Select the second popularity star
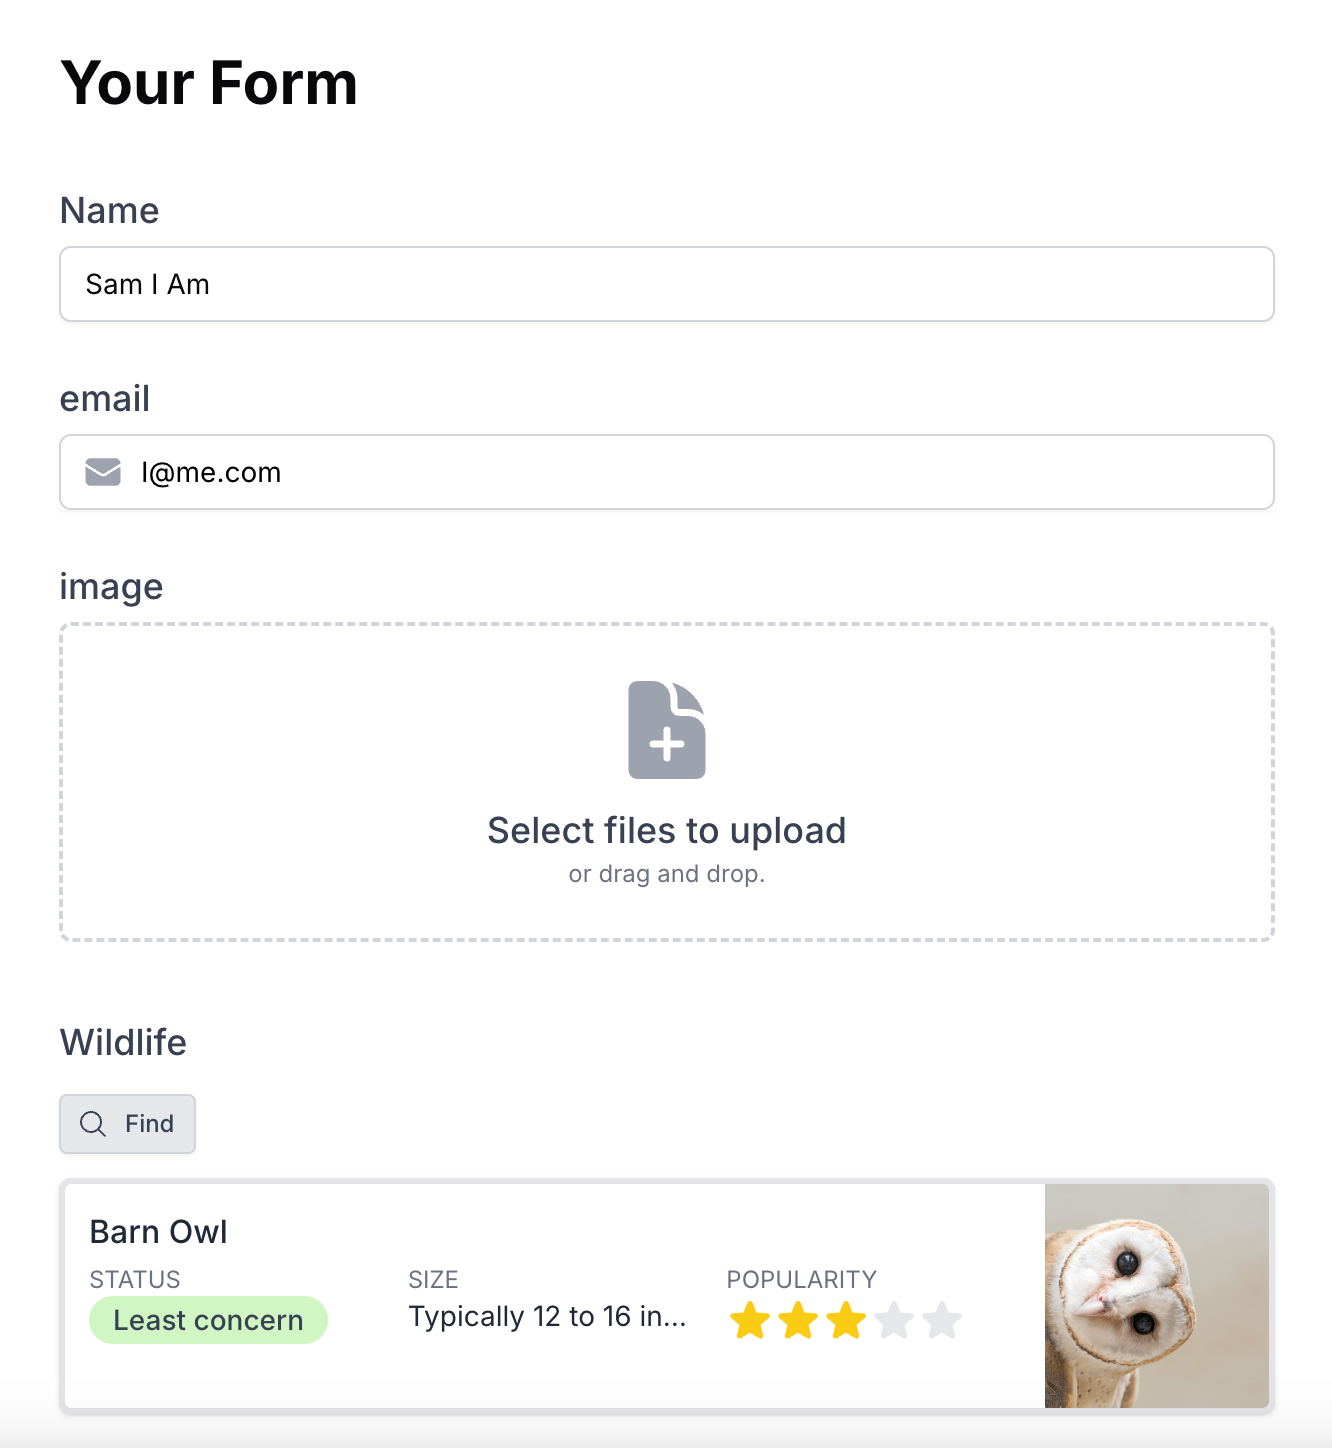Screen dimensions: 1332x1448 pos(798,1320)
